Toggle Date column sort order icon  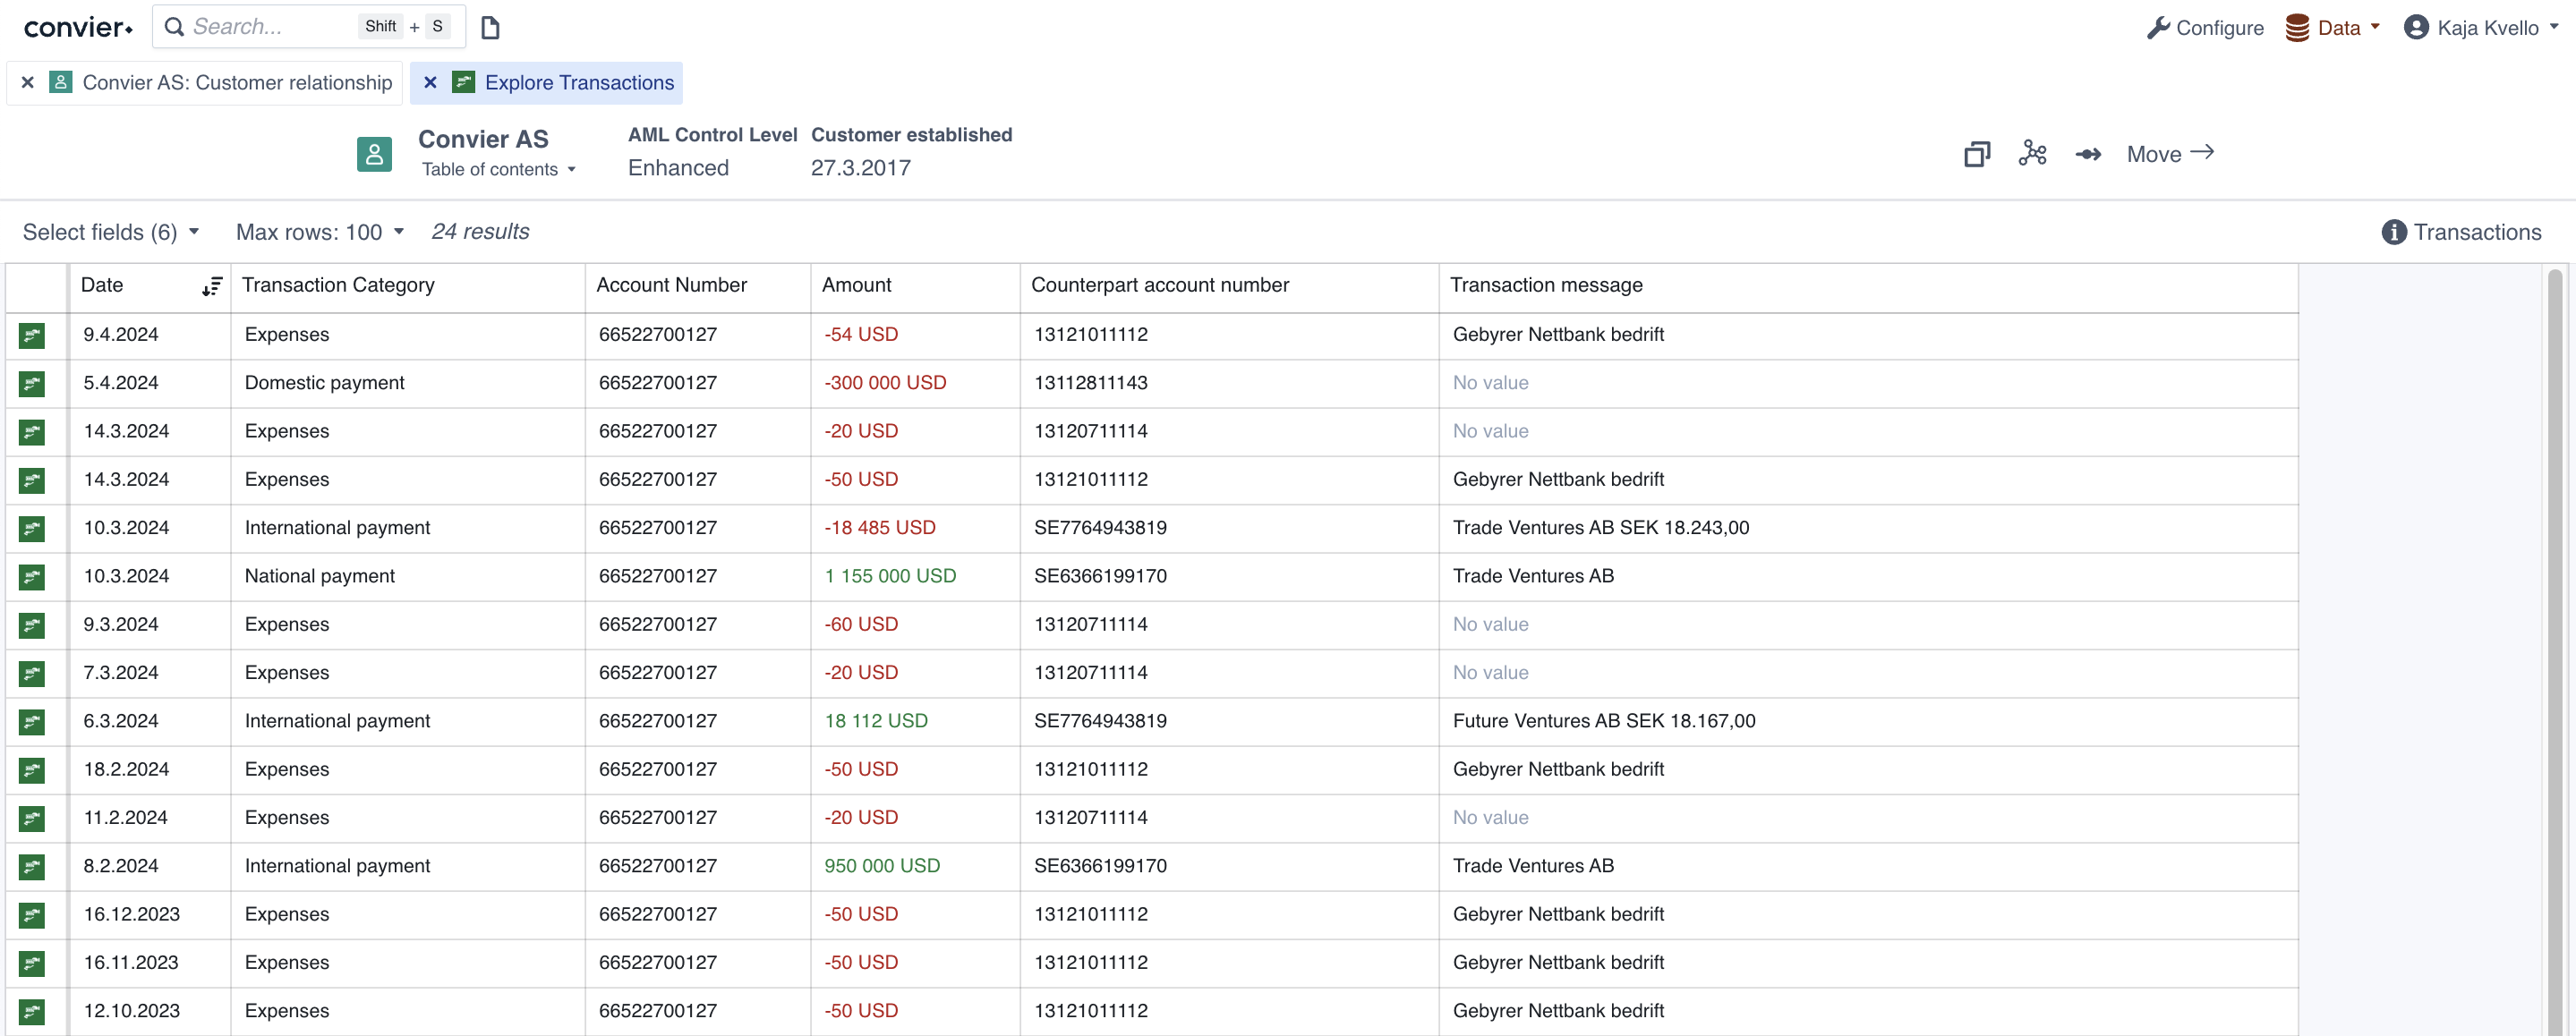(211, 286)
